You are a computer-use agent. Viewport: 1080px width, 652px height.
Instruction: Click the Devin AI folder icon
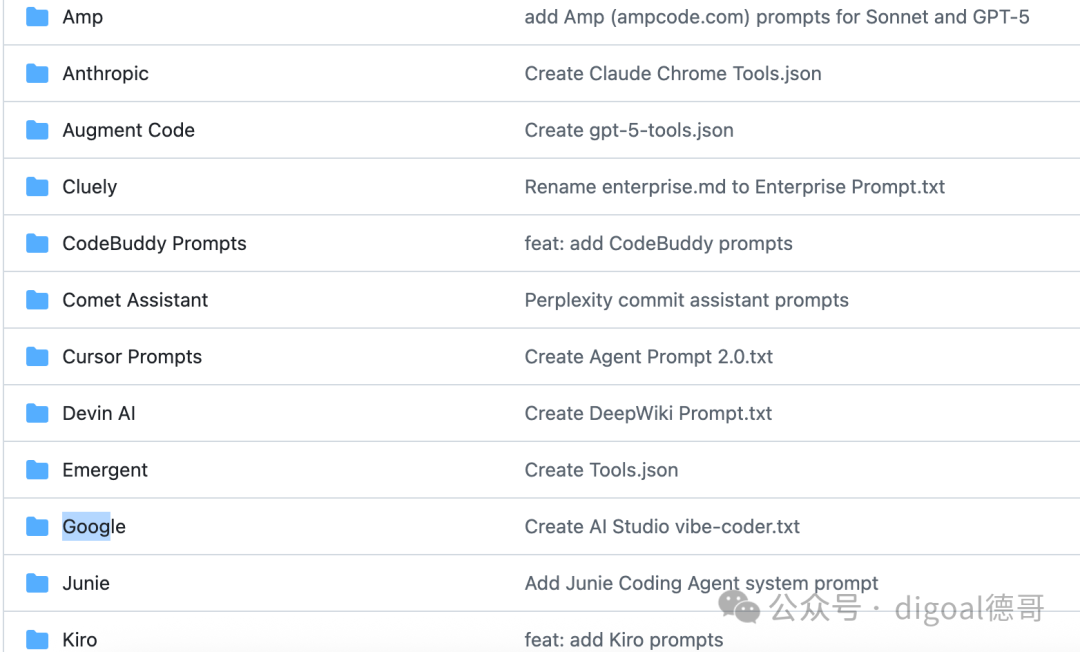click(x=37, y=412)
